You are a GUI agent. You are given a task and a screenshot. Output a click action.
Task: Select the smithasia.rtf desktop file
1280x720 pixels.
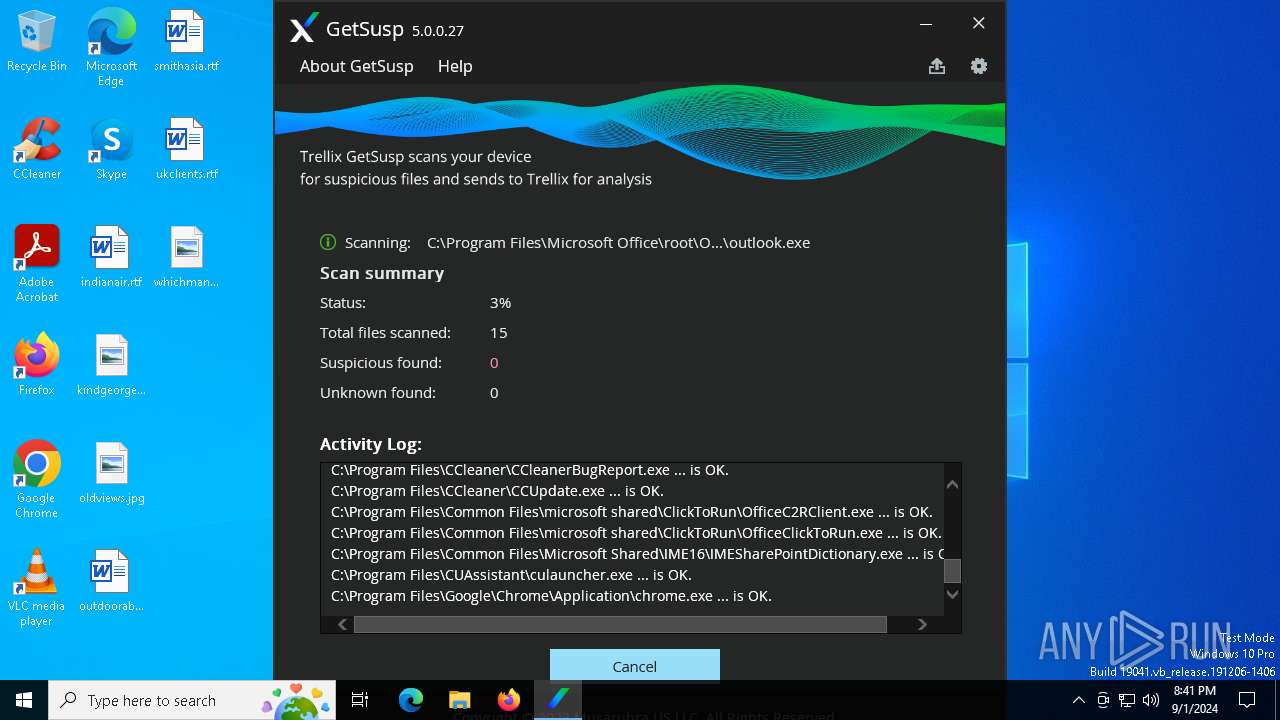[x=186, y=42]
